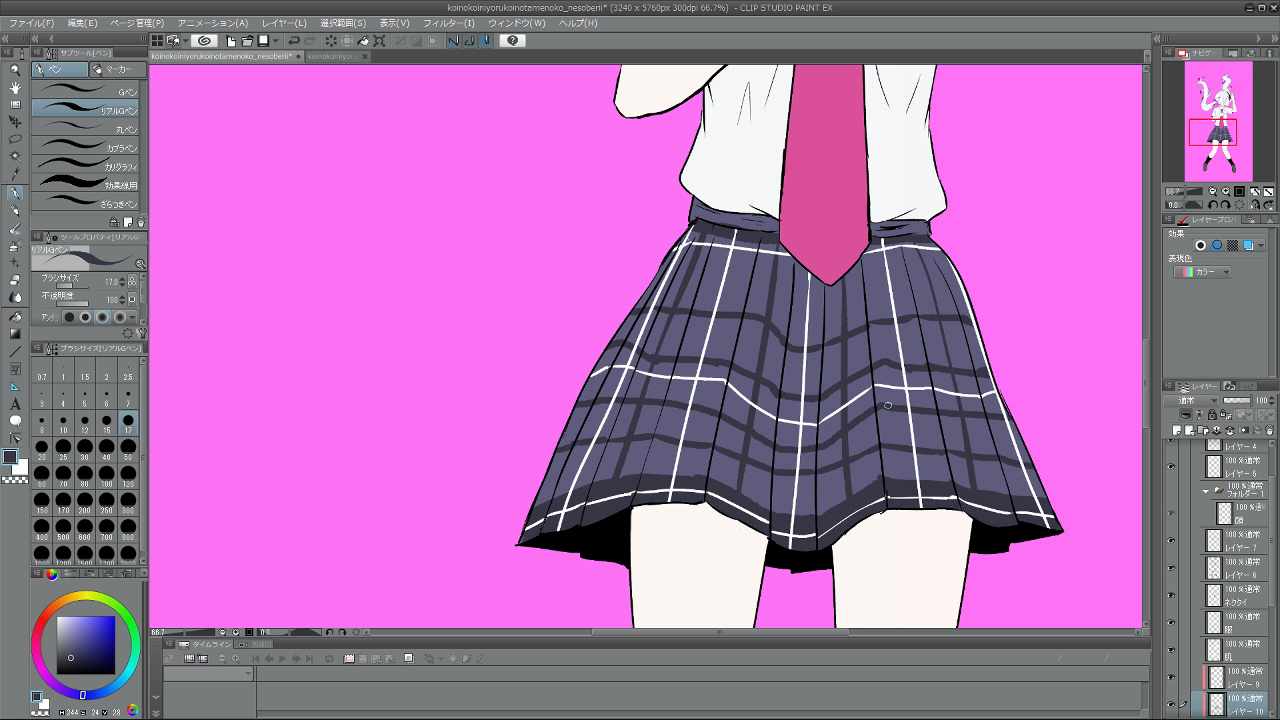Toggle visibility of the ネクタイ layer
1280x720 pixels.
point(1171,592)
